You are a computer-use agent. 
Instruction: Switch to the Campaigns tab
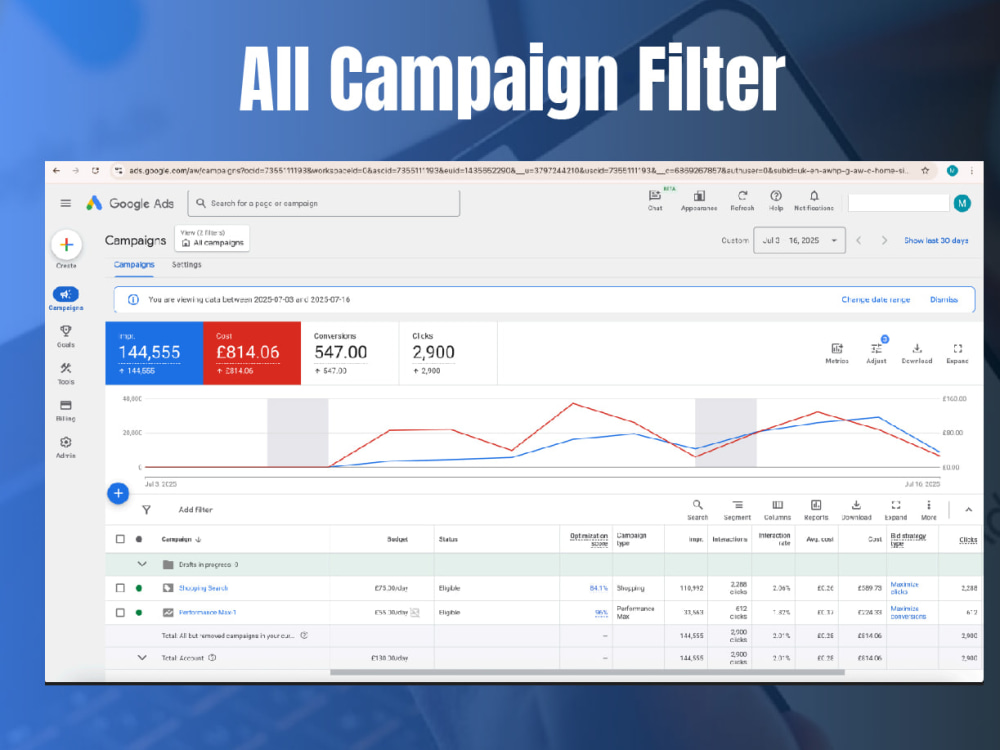(134, 265)
